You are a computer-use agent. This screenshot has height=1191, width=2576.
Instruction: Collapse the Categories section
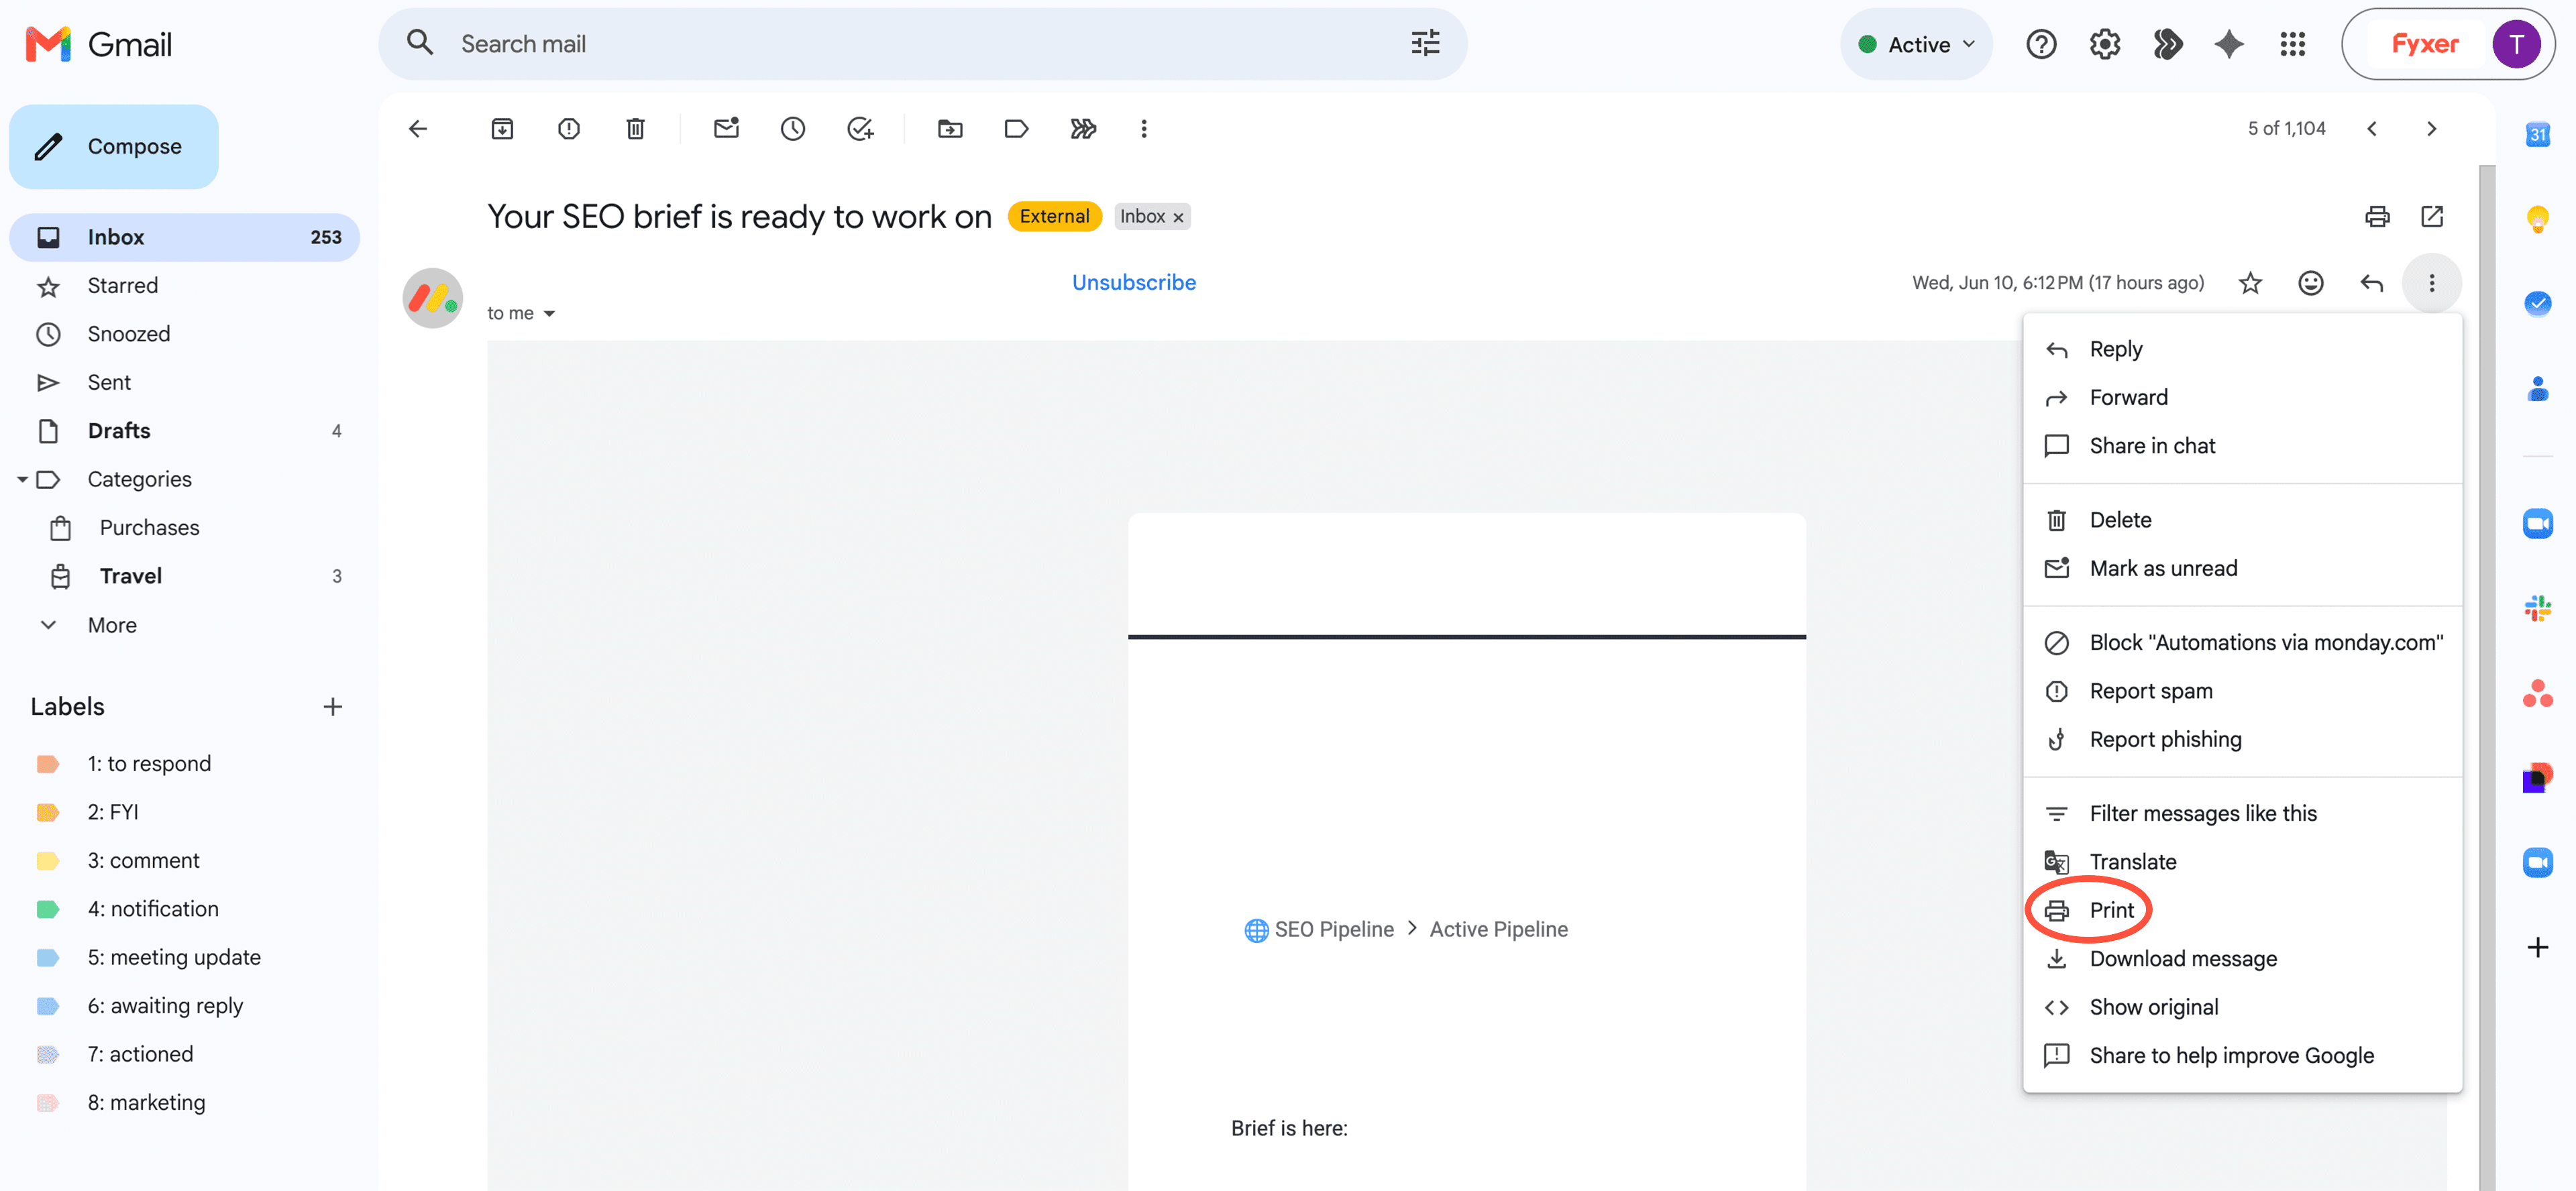22,479
